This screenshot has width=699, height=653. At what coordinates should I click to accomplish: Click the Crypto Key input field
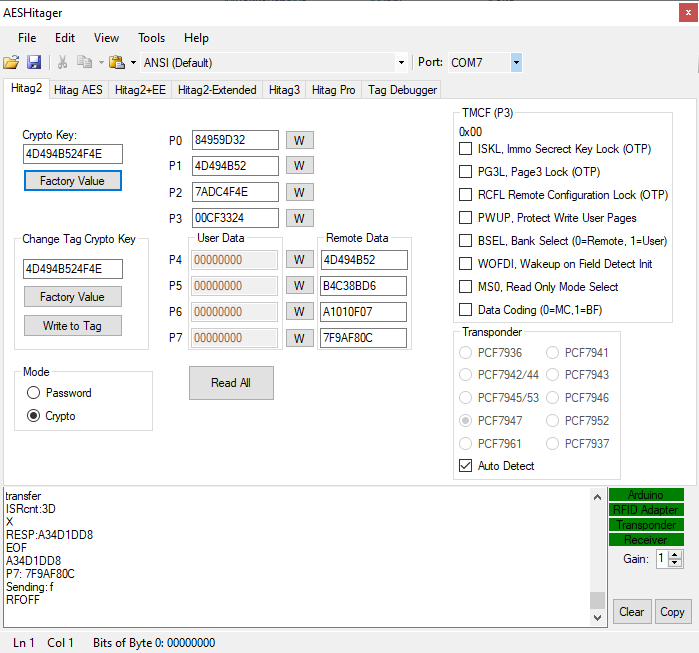pyautogui.click(x=73, y=154)
